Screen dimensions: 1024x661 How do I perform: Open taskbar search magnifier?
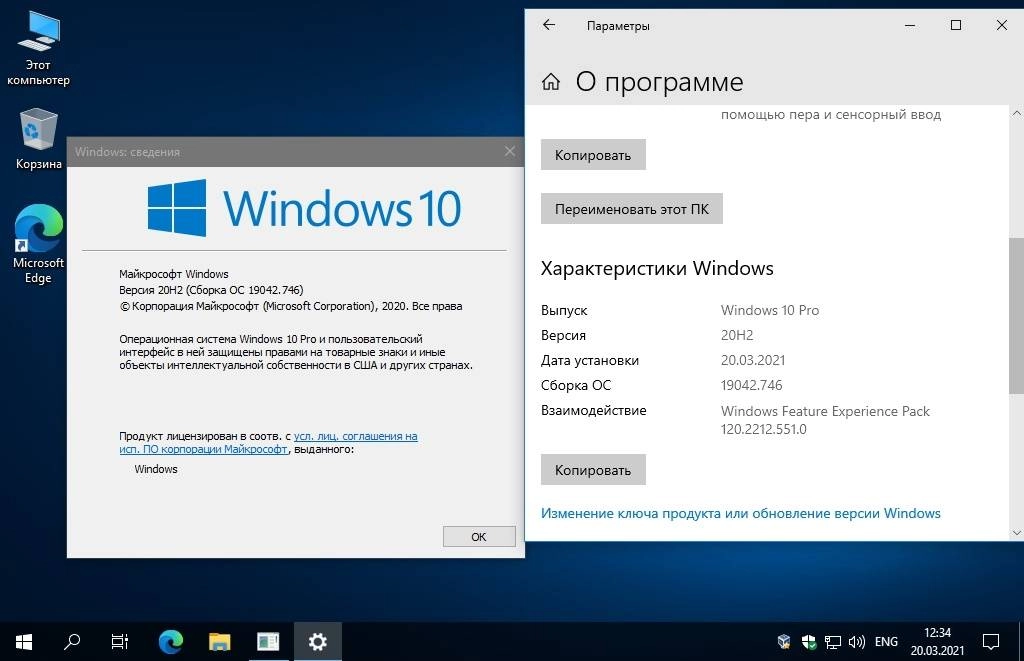pos(72,642)
